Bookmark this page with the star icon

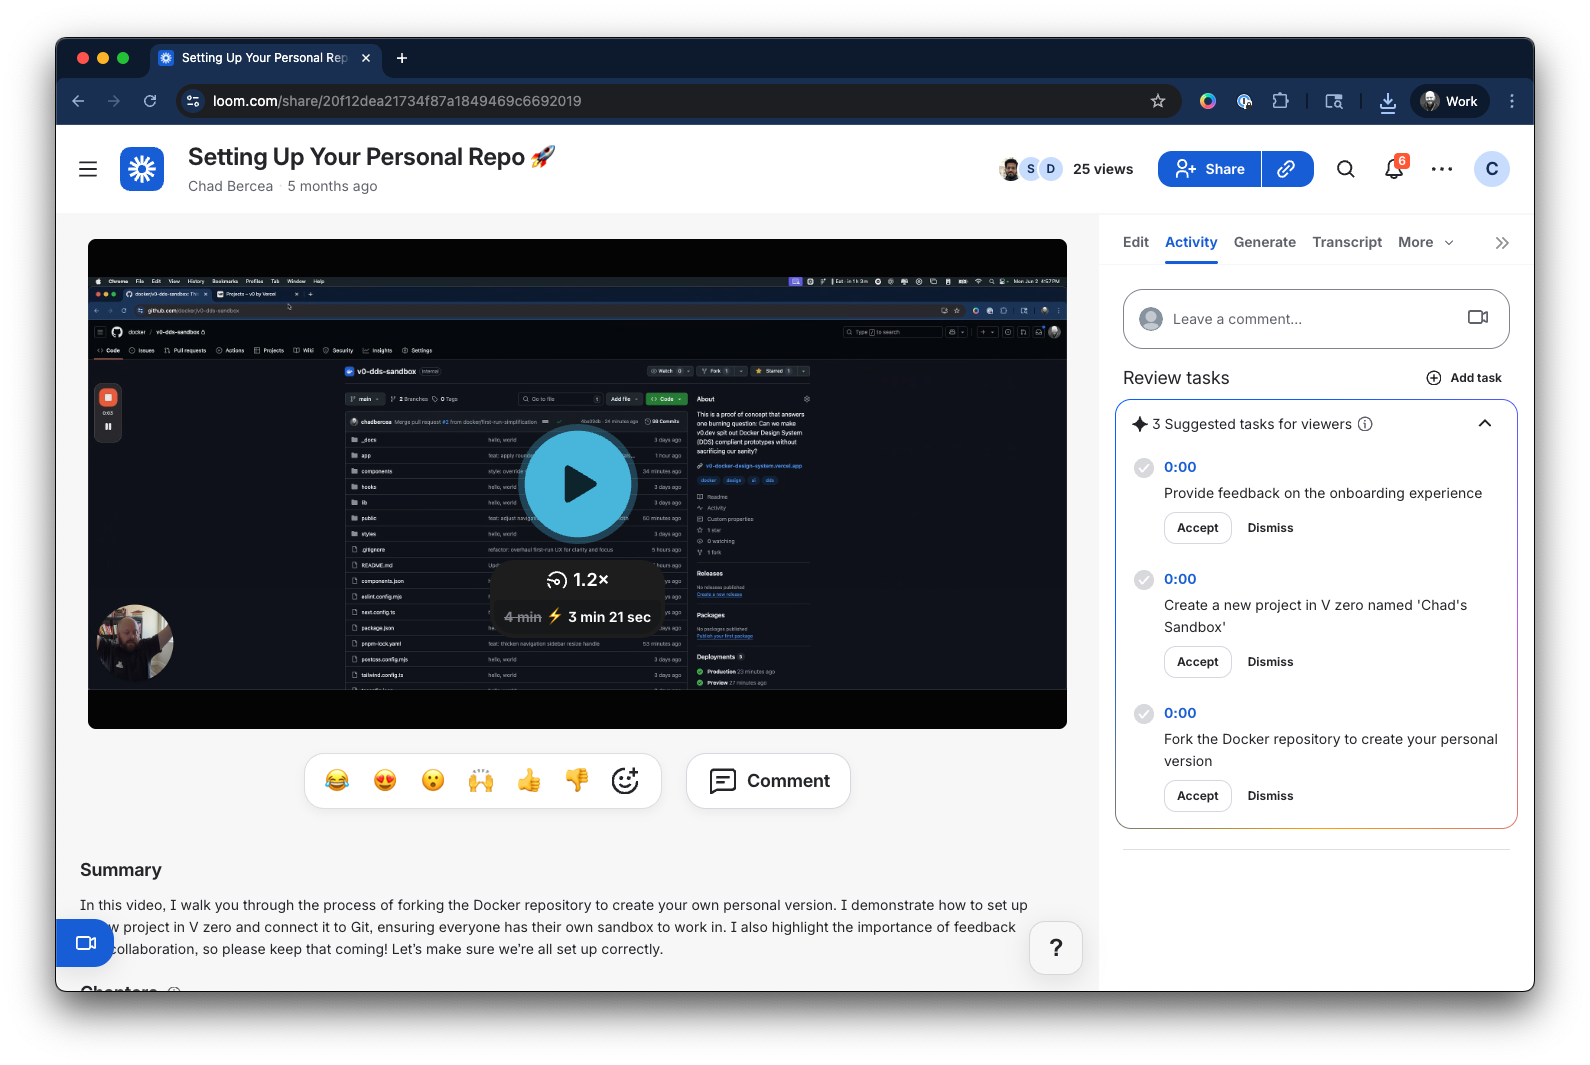pos(1158,101)
